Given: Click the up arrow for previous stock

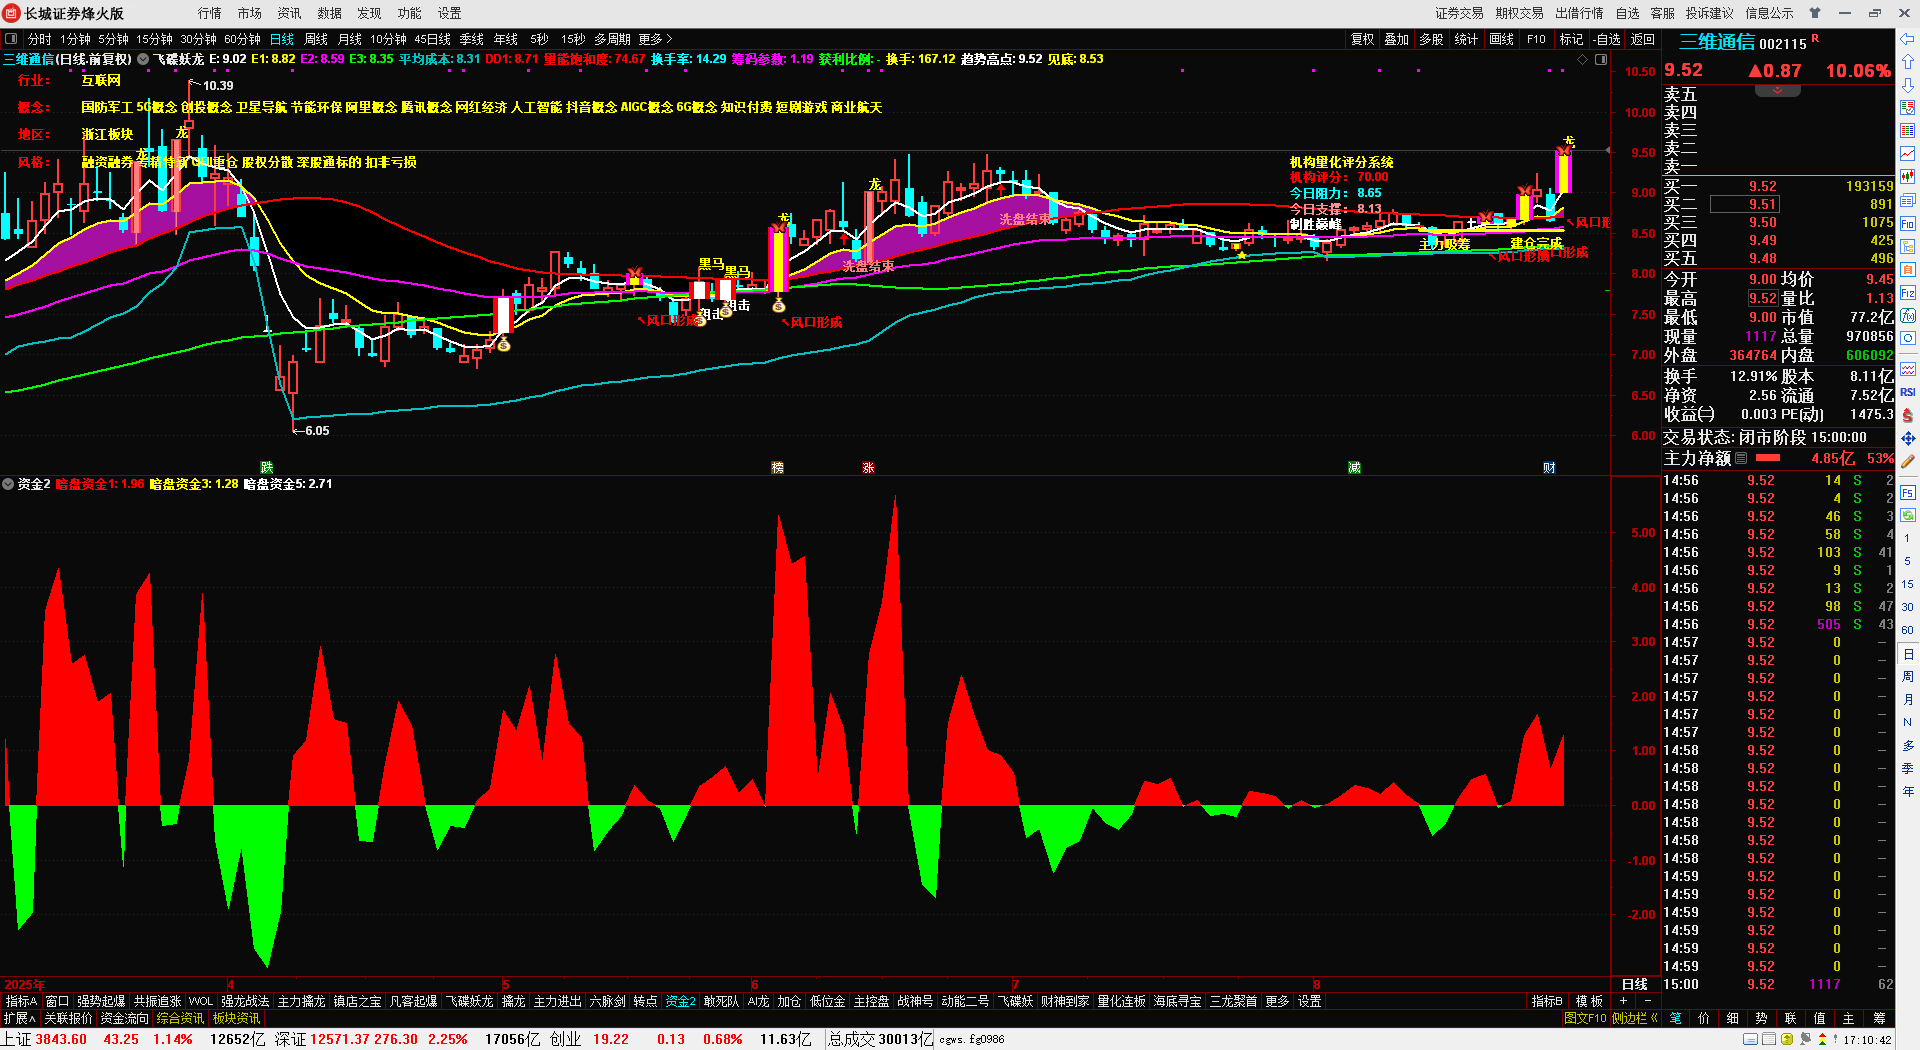Looking at the screenshot, I should (x=1907, y=62).
